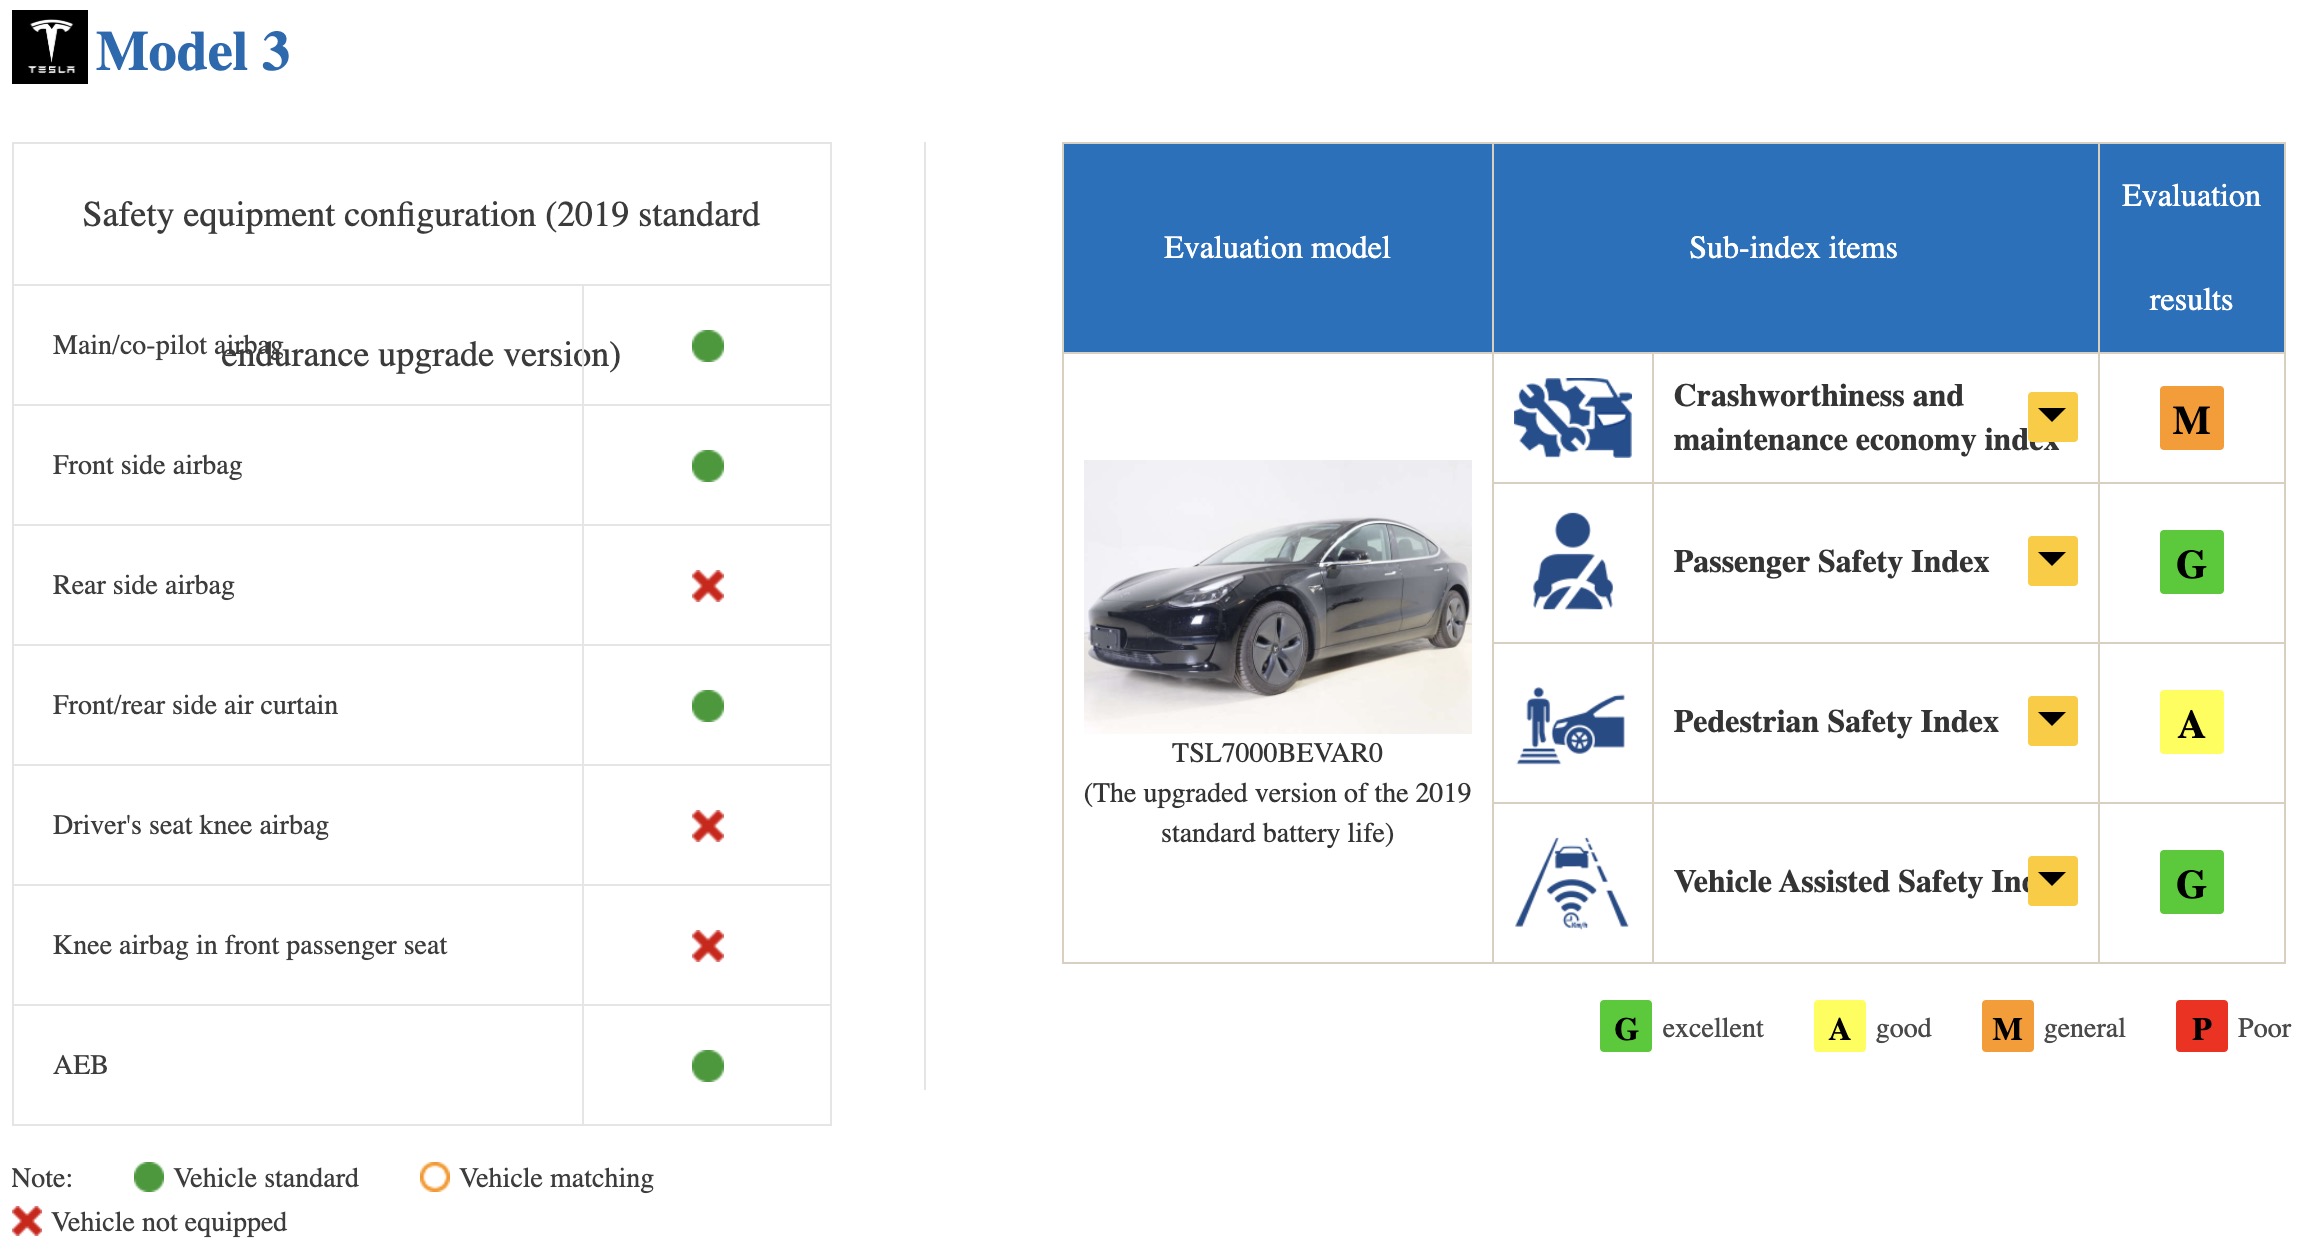
Task: Expand the Vehicle Assisted Safety Index dropdown
Action: point(2052,881)
